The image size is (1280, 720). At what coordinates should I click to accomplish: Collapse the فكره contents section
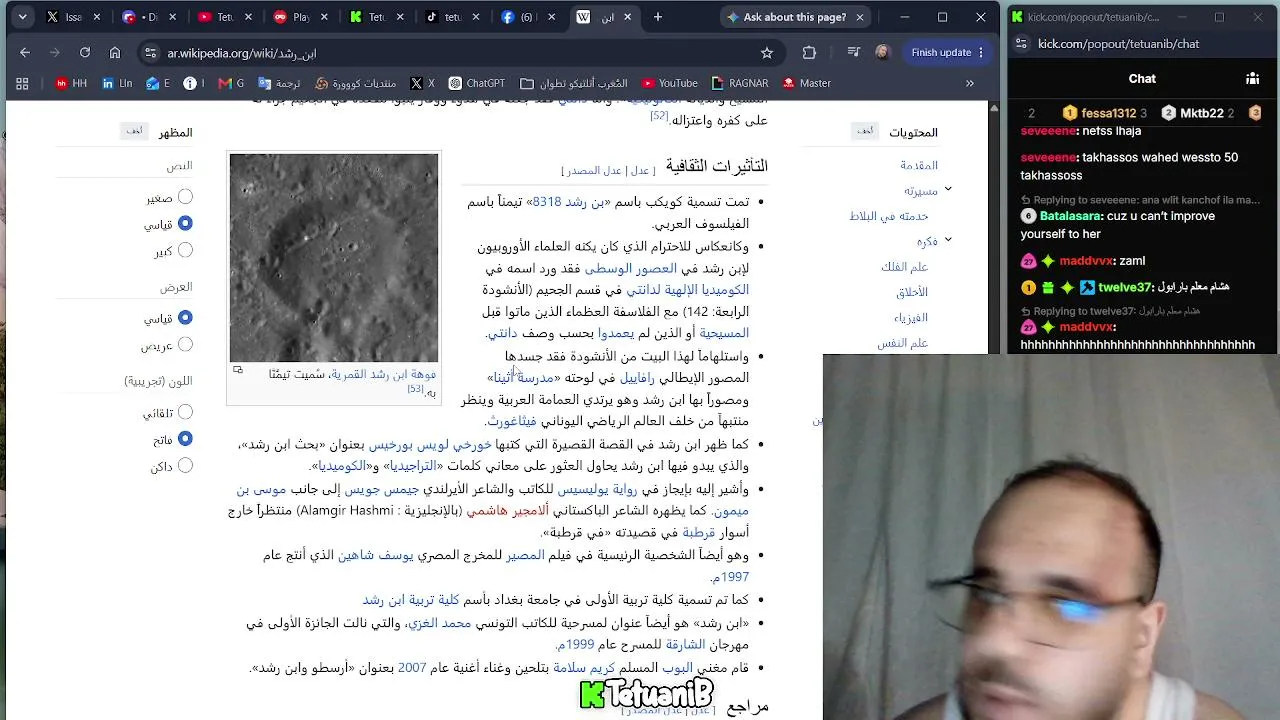tap(948, 240)
